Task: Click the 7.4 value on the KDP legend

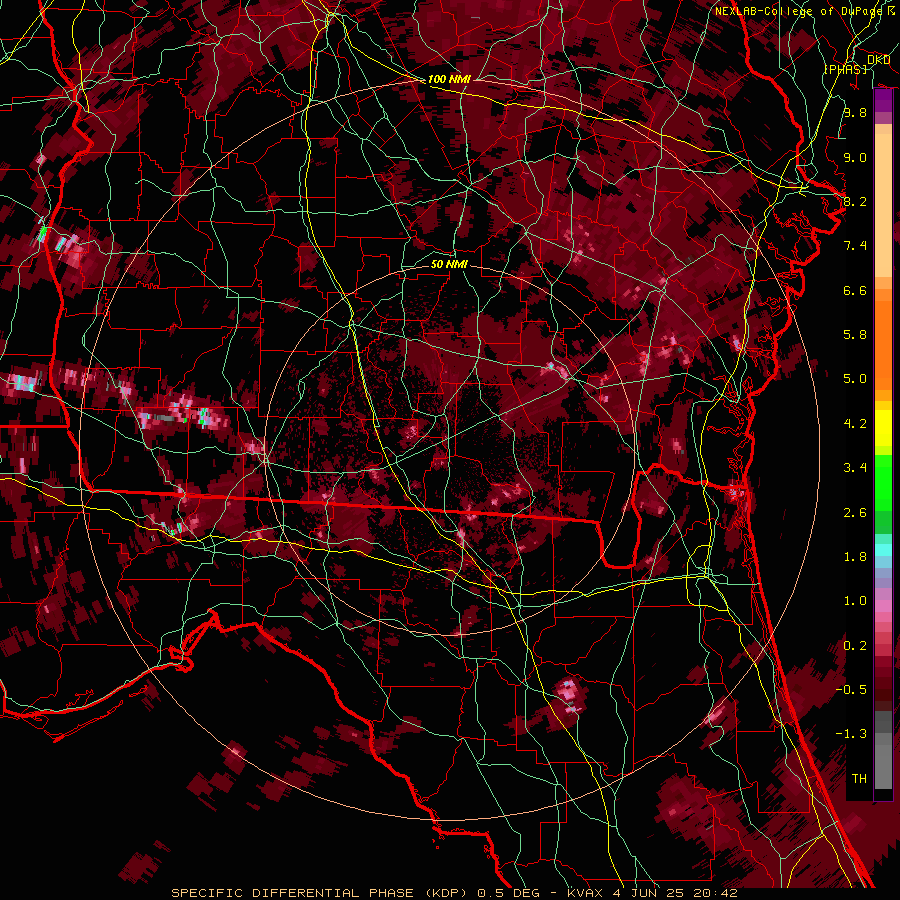Action: tap(855, 246)
